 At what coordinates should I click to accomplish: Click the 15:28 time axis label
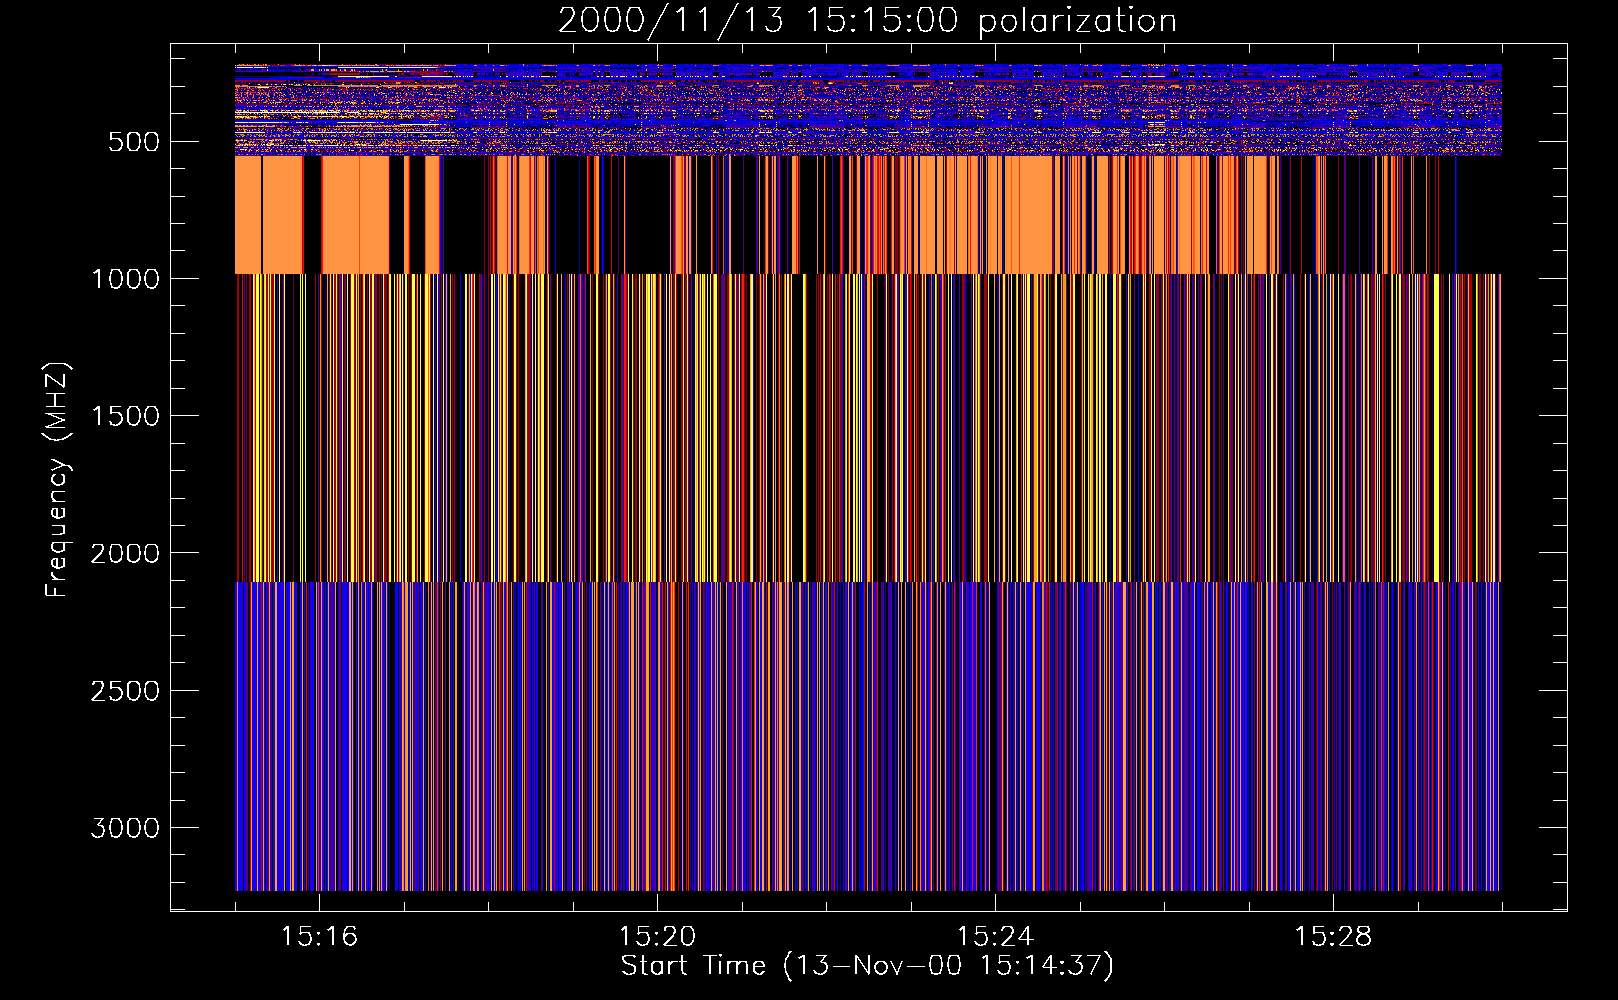click(1333, 937)
